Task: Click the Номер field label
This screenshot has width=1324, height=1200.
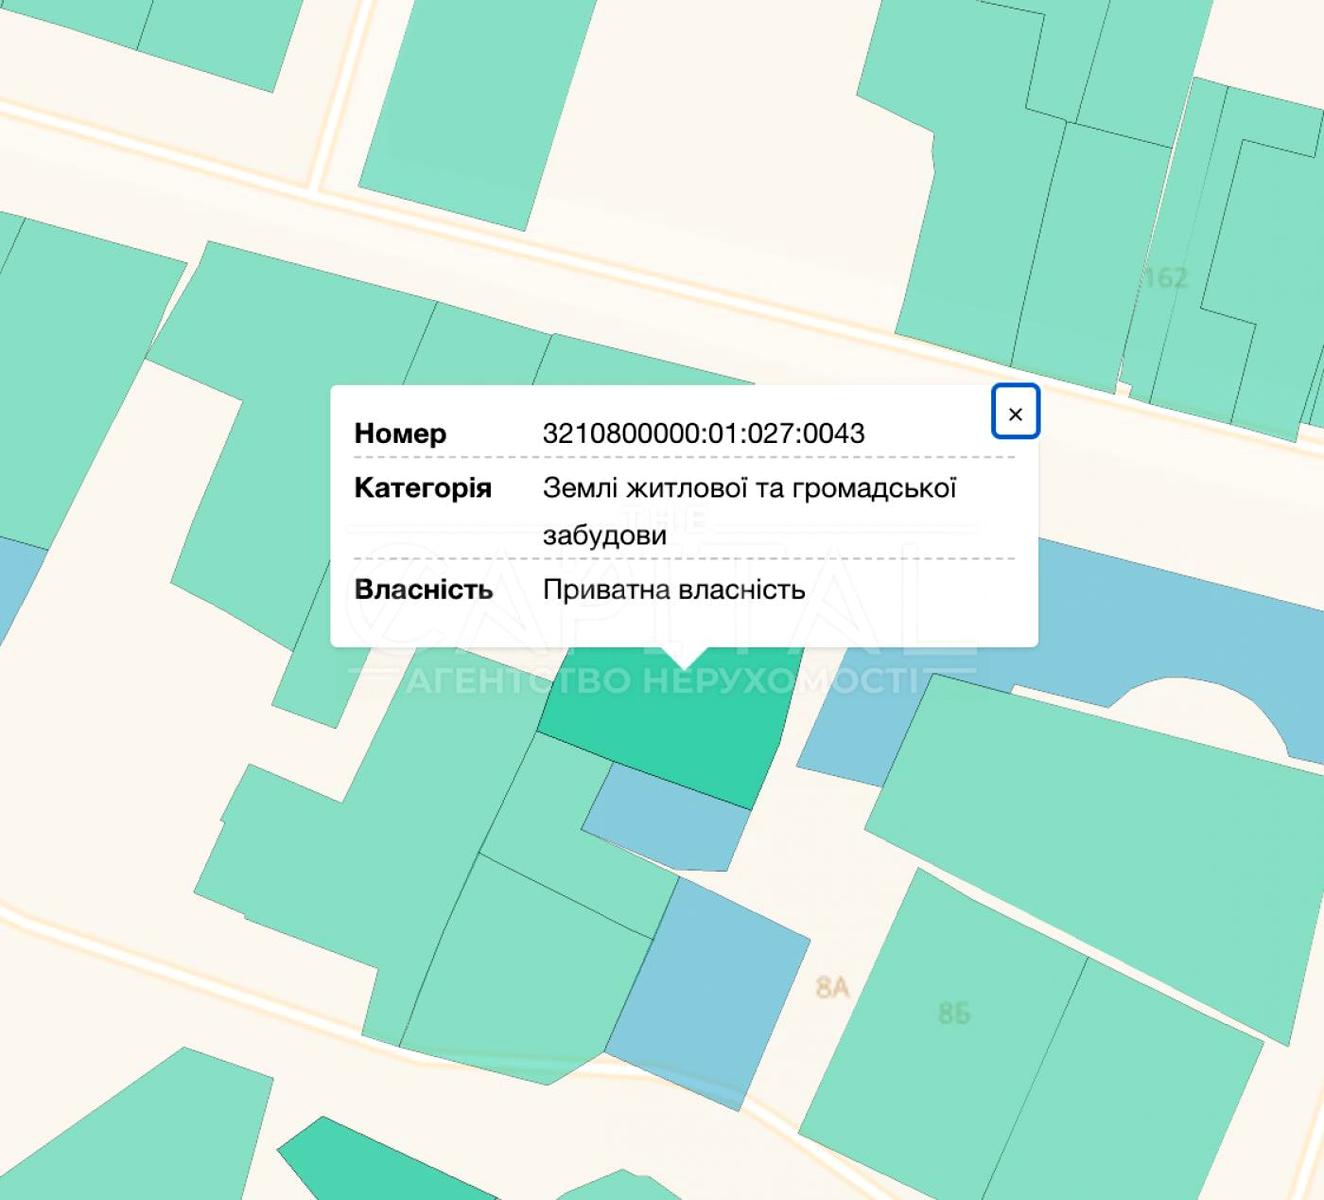Action: (x=400, y=433)
